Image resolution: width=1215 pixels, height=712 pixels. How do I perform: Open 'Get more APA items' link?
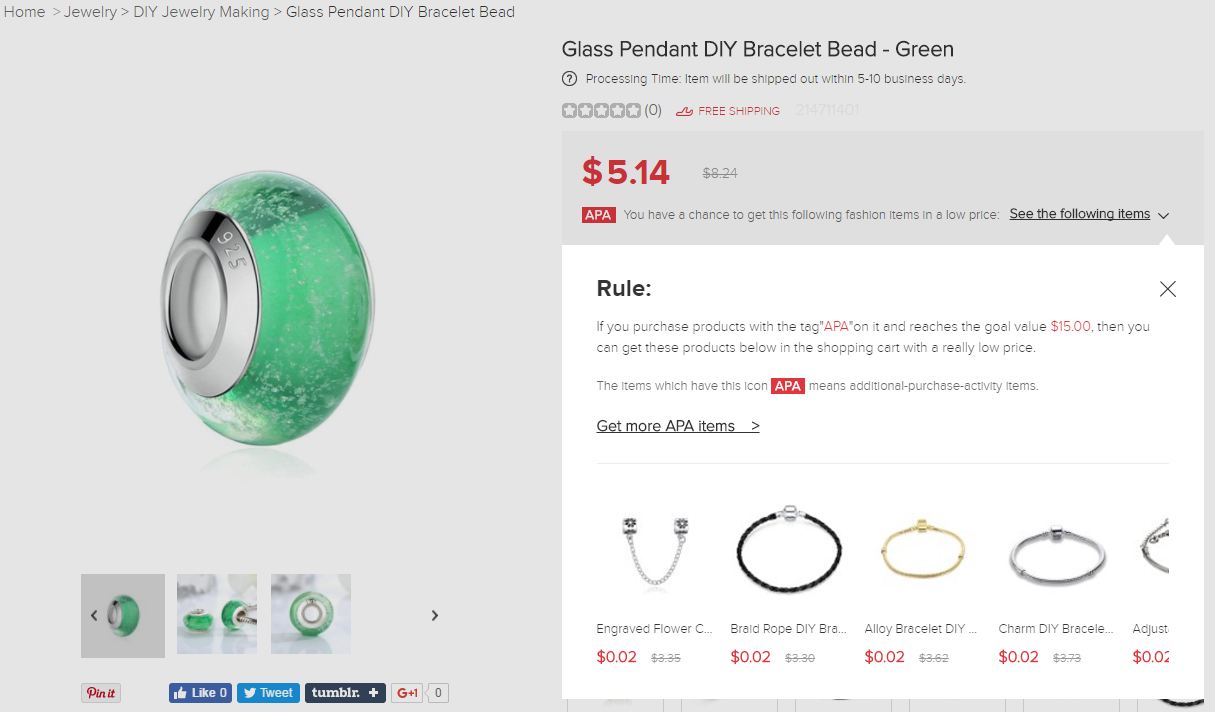(x=678, y=426)
